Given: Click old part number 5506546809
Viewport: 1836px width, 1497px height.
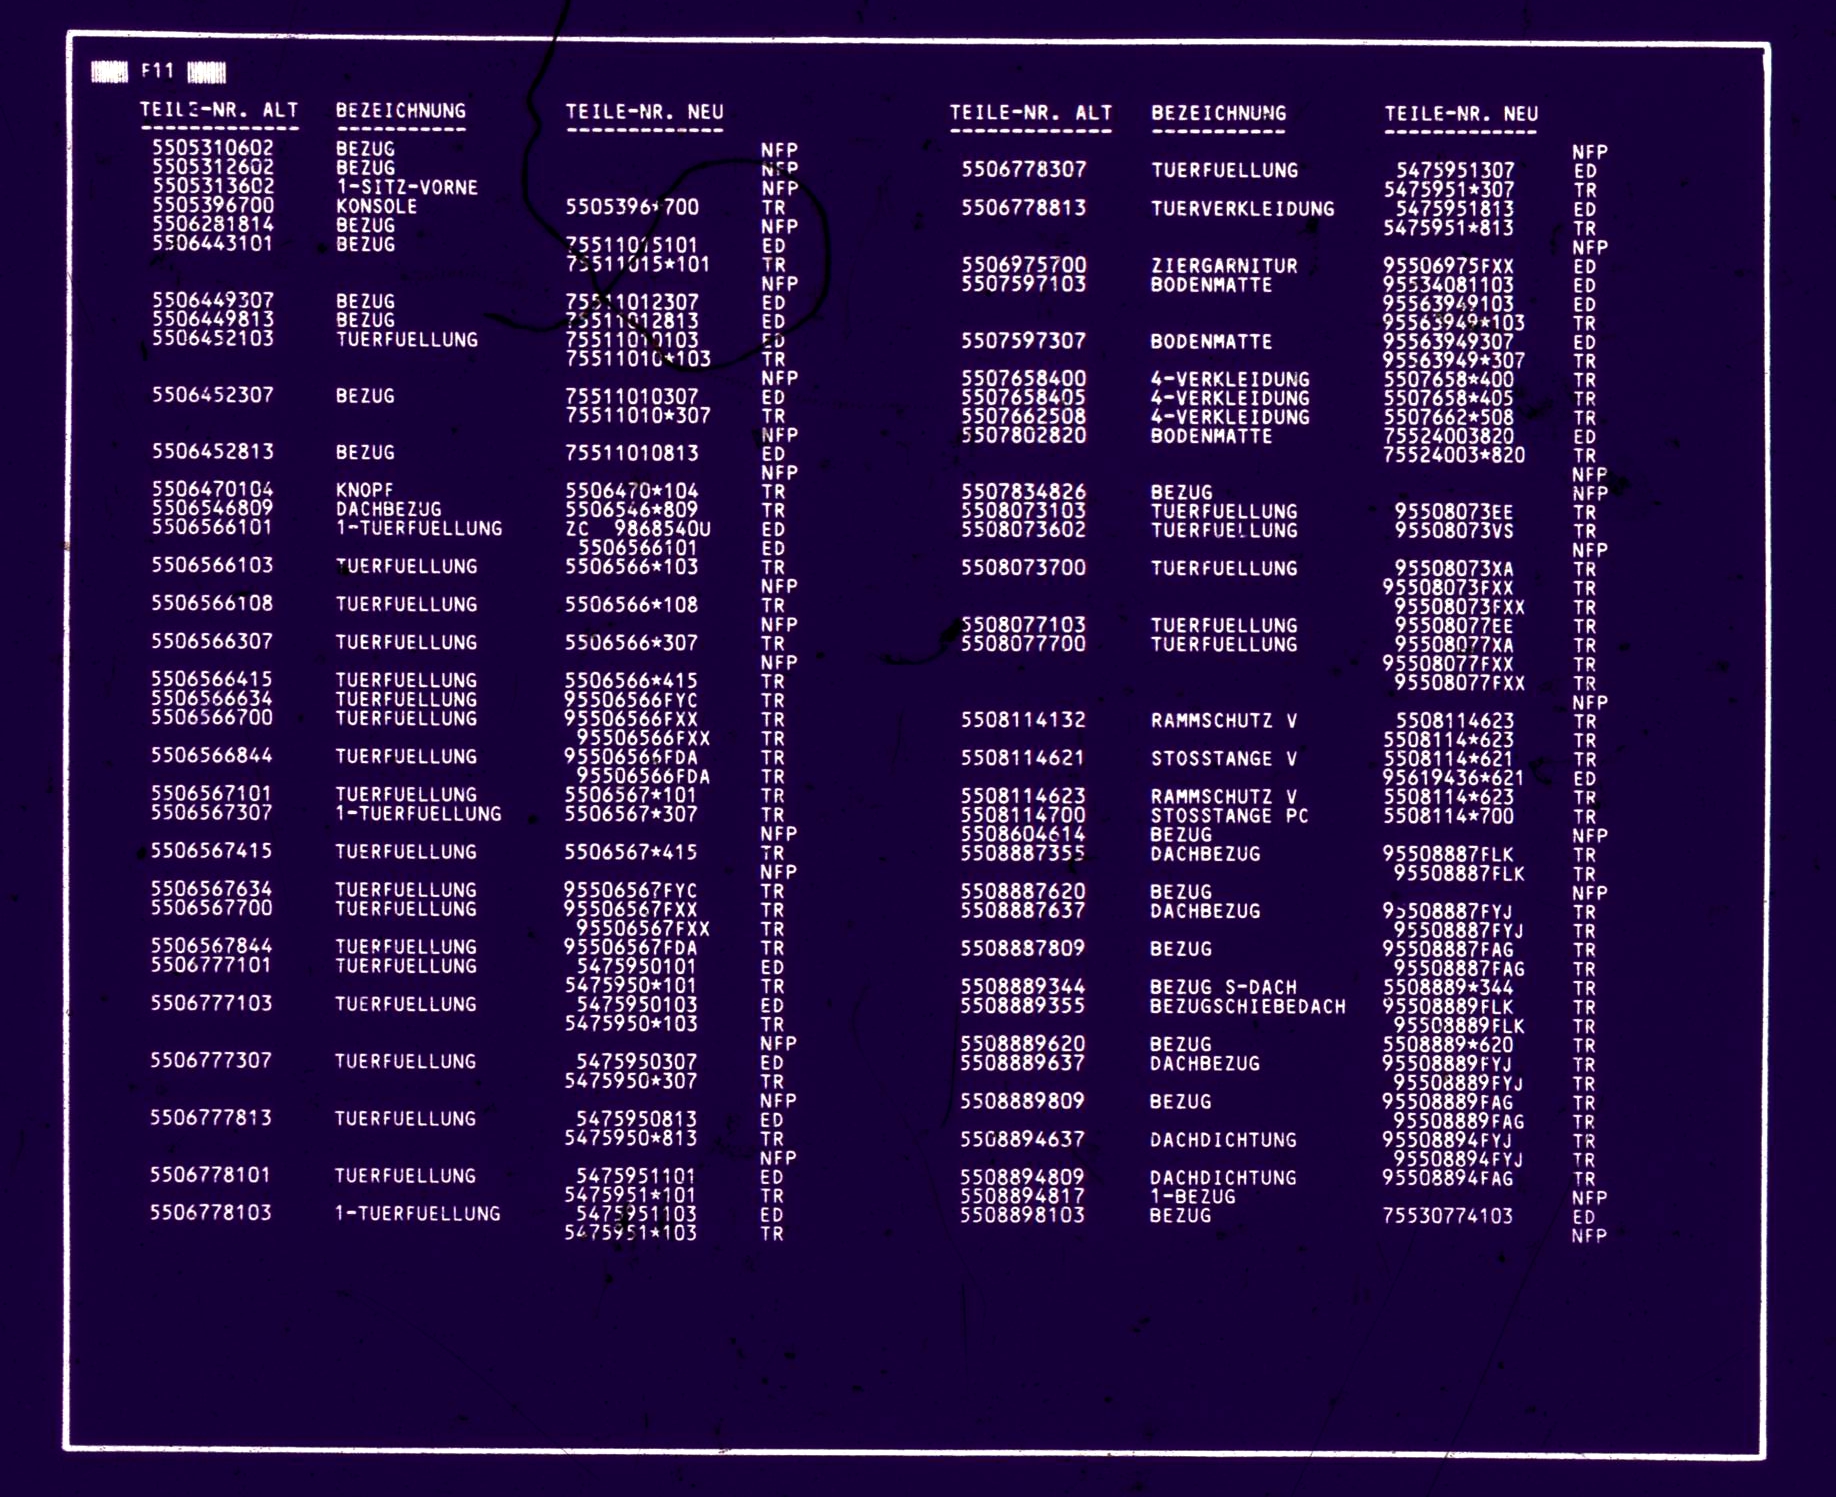Looking at the screenshot, I should tap(213, 508).
